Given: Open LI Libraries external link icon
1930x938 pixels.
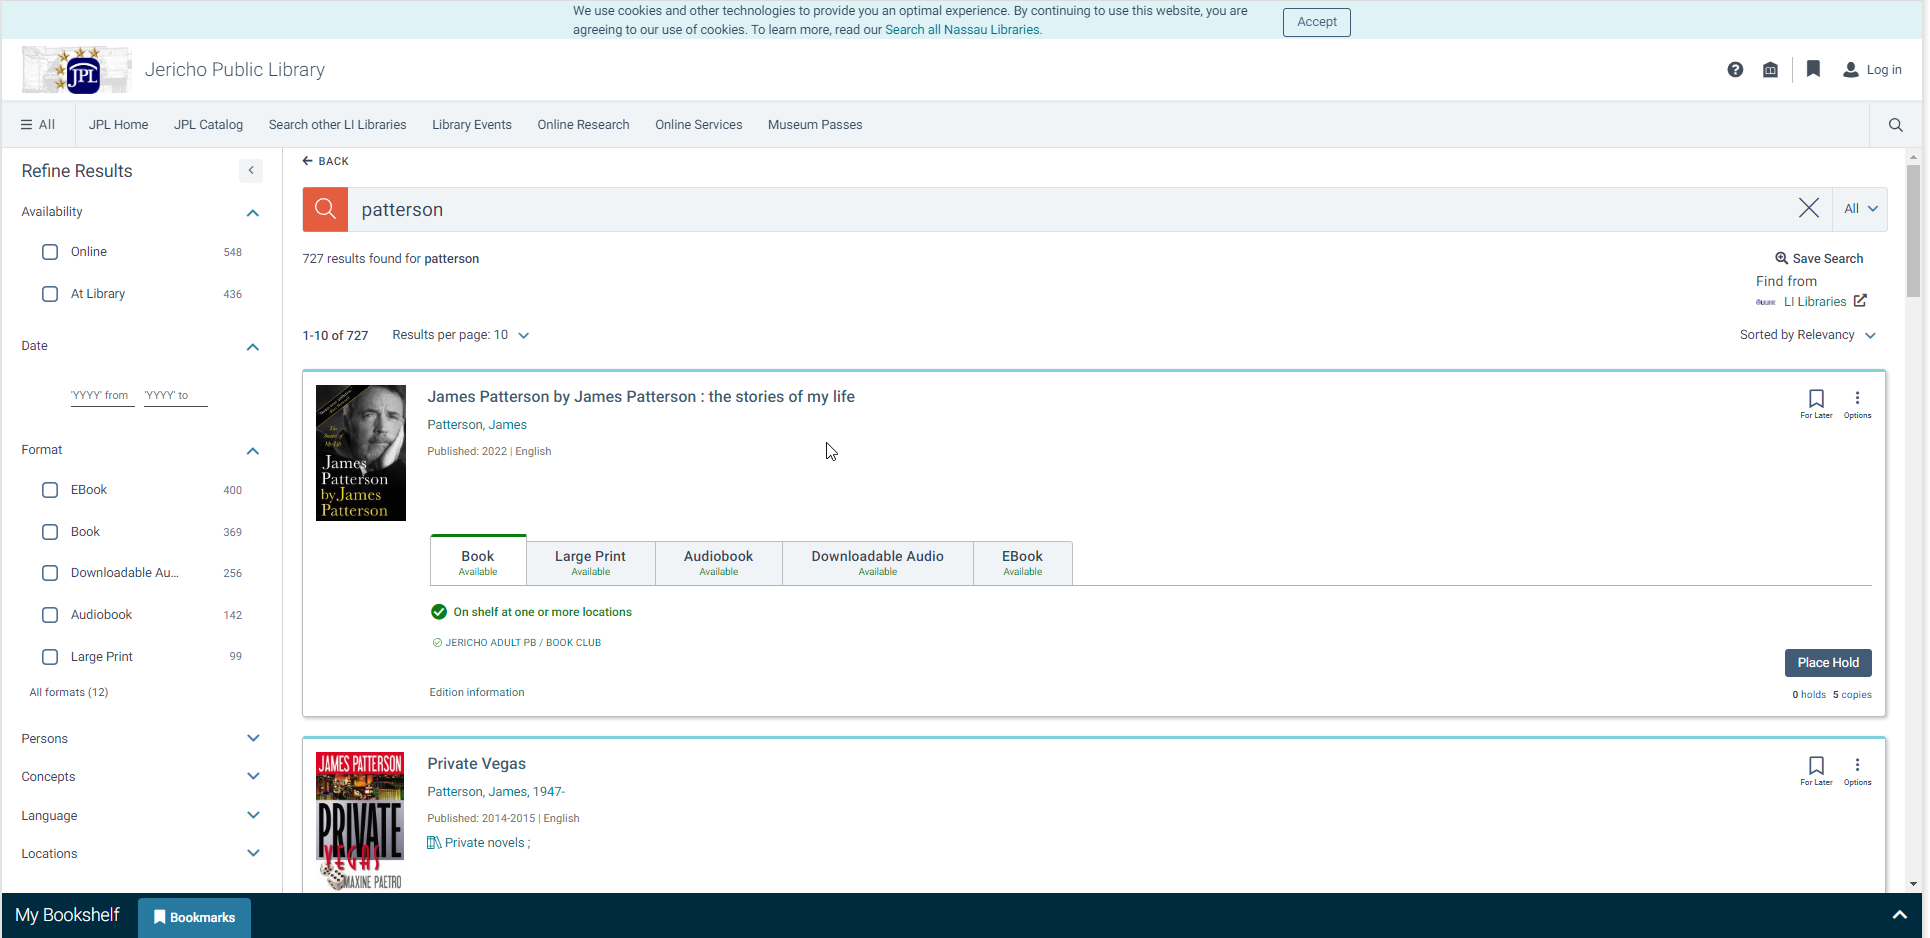Looking at the screenshot, I should (x=1860, y=301).
